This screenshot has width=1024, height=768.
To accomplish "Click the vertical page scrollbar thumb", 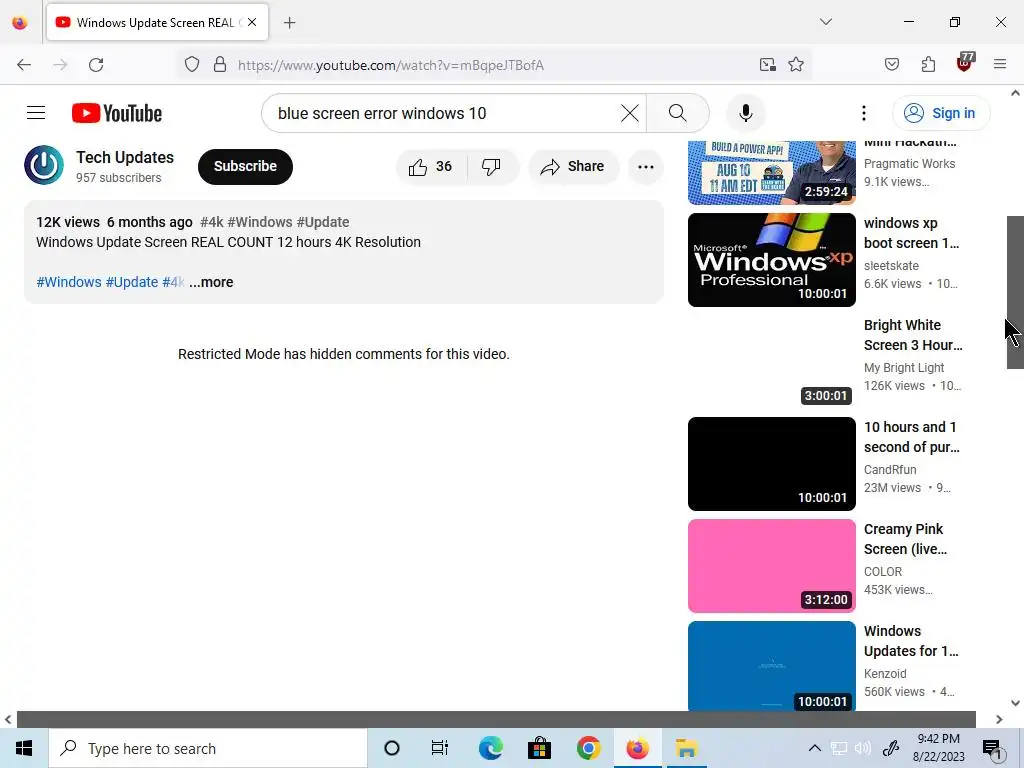I will pos(1015,292).
